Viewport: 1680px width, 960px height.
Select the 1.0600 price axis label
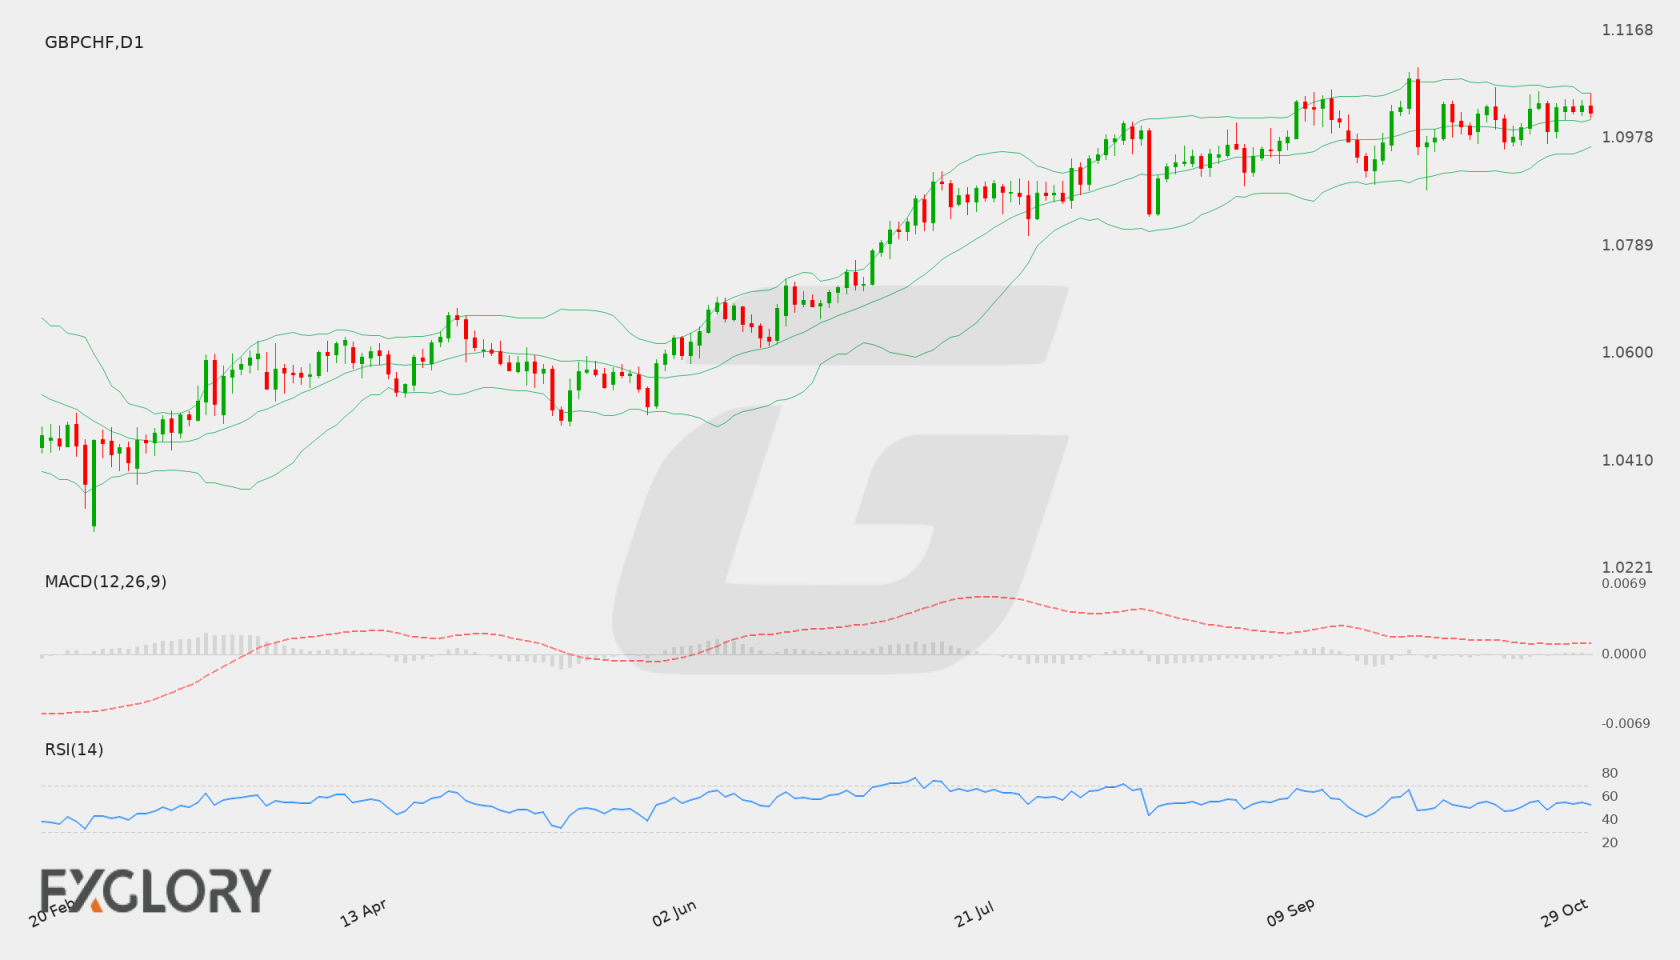tap(1627, 352)
